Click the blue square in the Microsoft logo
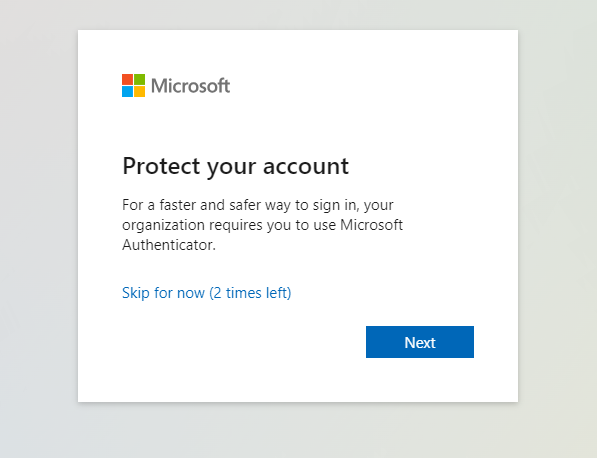This screenshot has height=458, width=597. (x=127, y=91)
